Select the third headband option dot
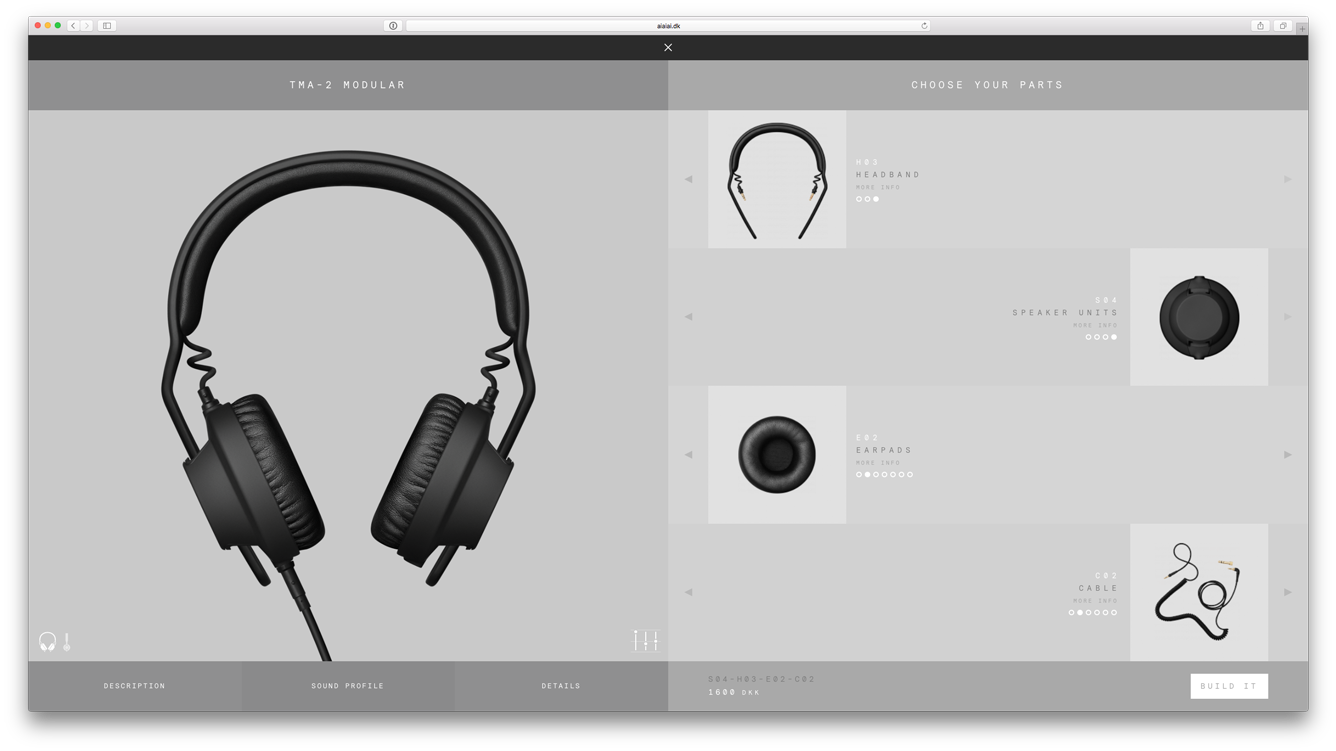 (876, 199)
